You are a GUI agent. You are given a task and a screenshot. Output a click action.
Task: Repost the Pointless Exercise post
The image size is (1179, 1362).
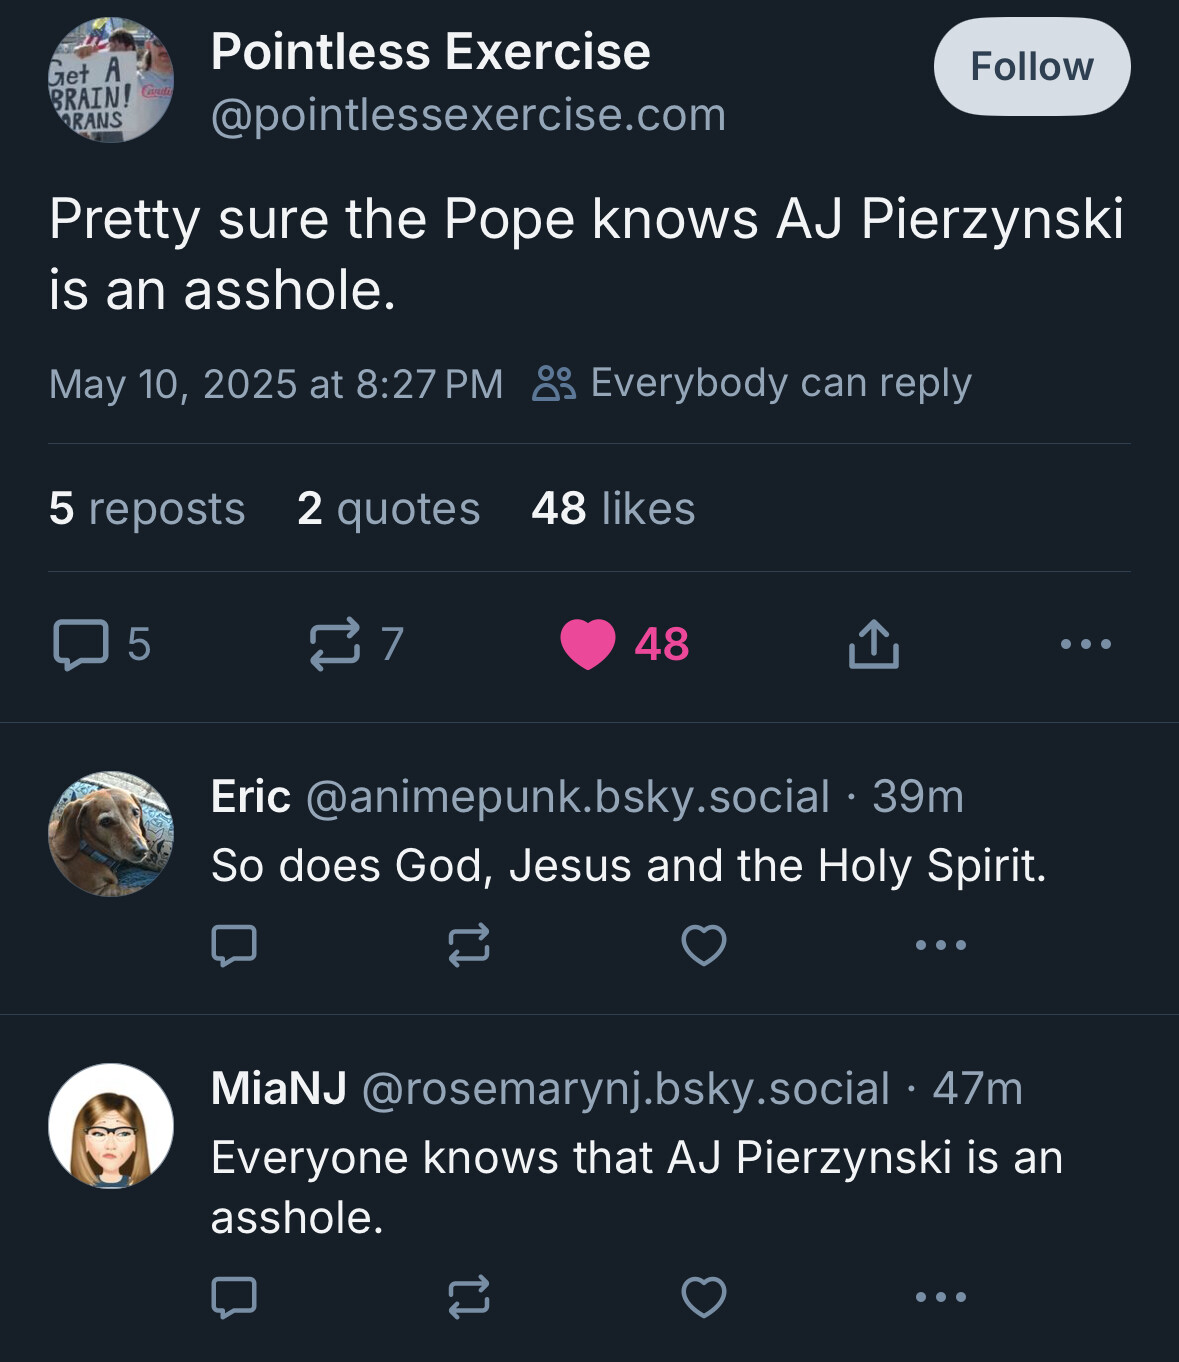click(x=335, y=644)
